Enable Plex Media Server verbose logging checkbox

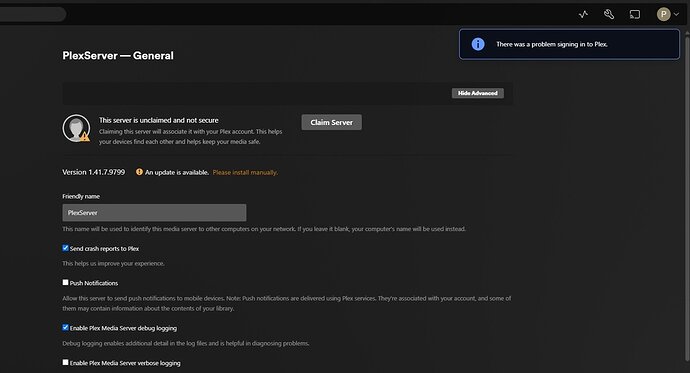click(x=66, y=362)
